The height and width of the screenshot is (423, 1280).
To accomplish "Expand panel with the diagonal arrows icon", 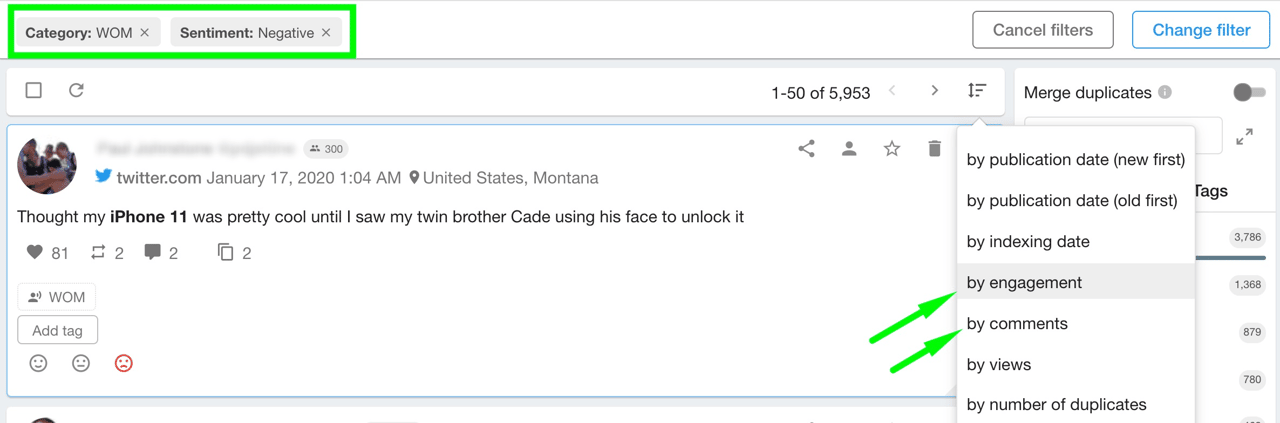I will 1244,137.
